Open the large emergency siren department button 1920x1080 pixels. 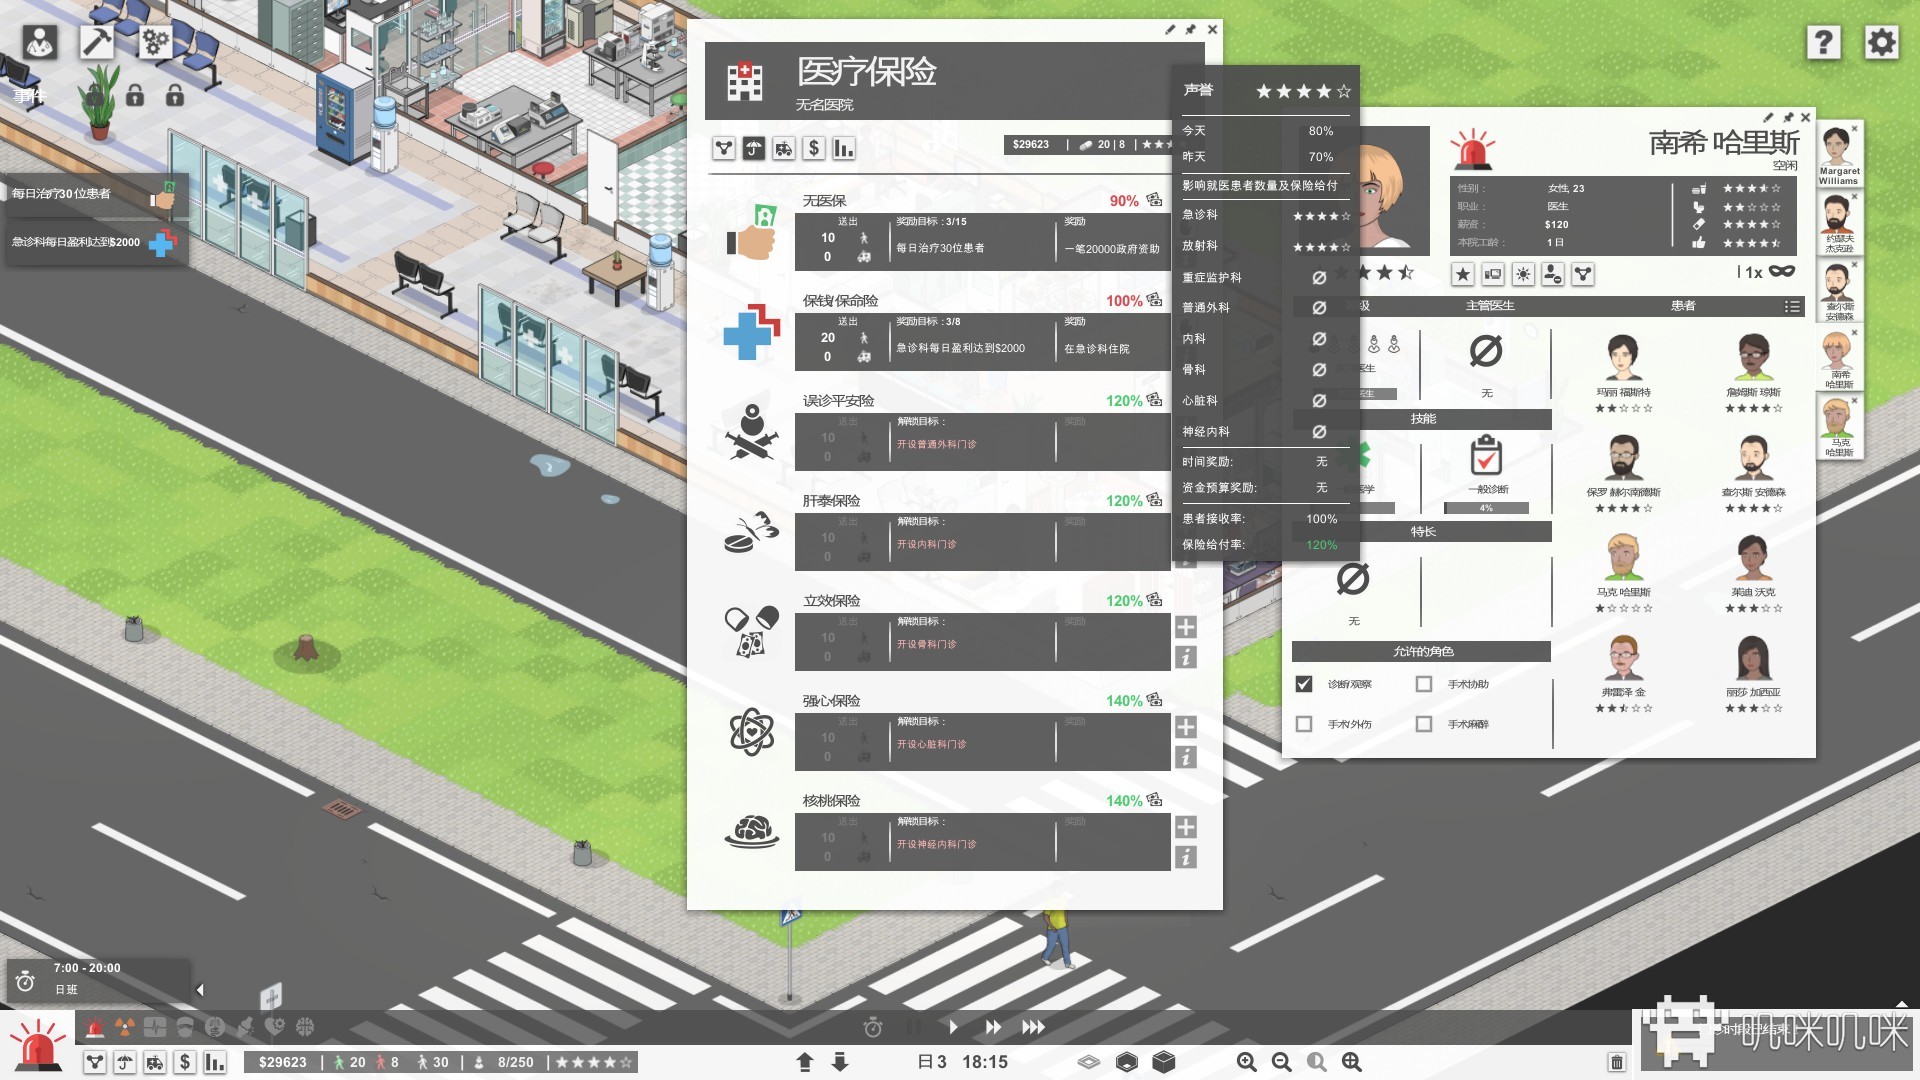38,1045
